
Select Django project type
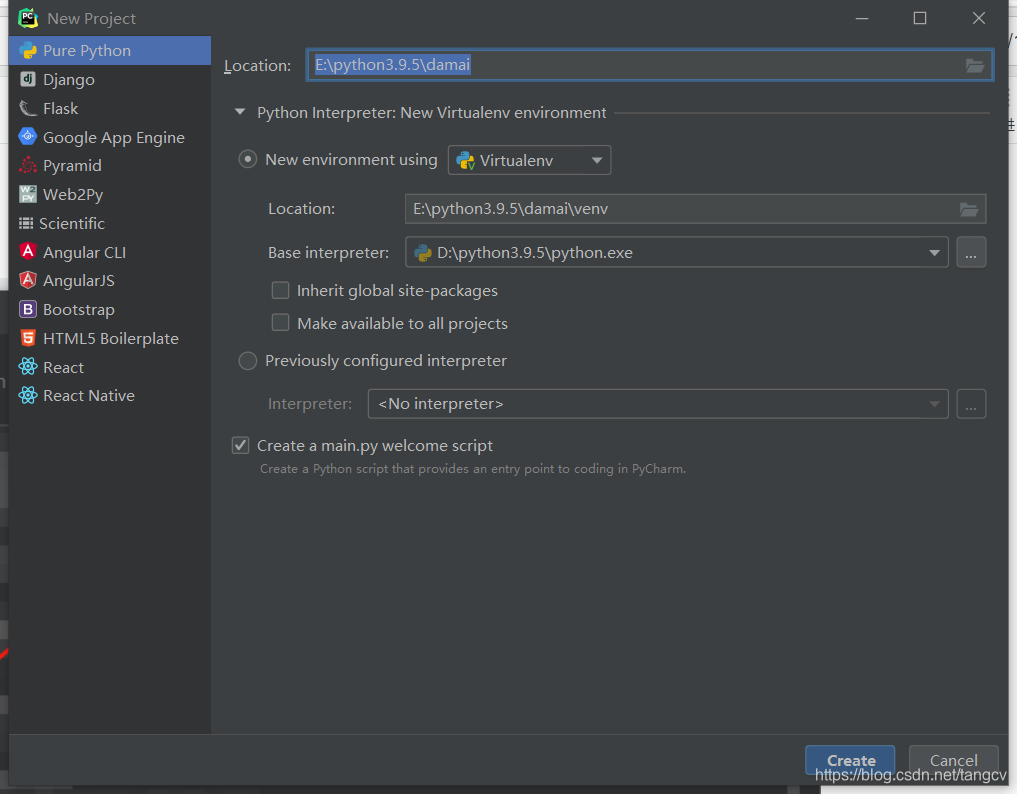[x=110, y=79]
